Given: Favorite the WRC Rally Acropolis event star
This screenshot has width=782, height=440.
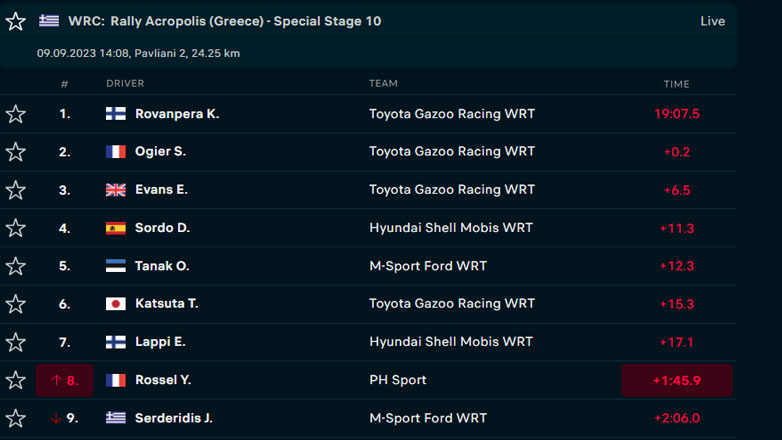Looking at the screenshot, I should [x=15, y=21].
